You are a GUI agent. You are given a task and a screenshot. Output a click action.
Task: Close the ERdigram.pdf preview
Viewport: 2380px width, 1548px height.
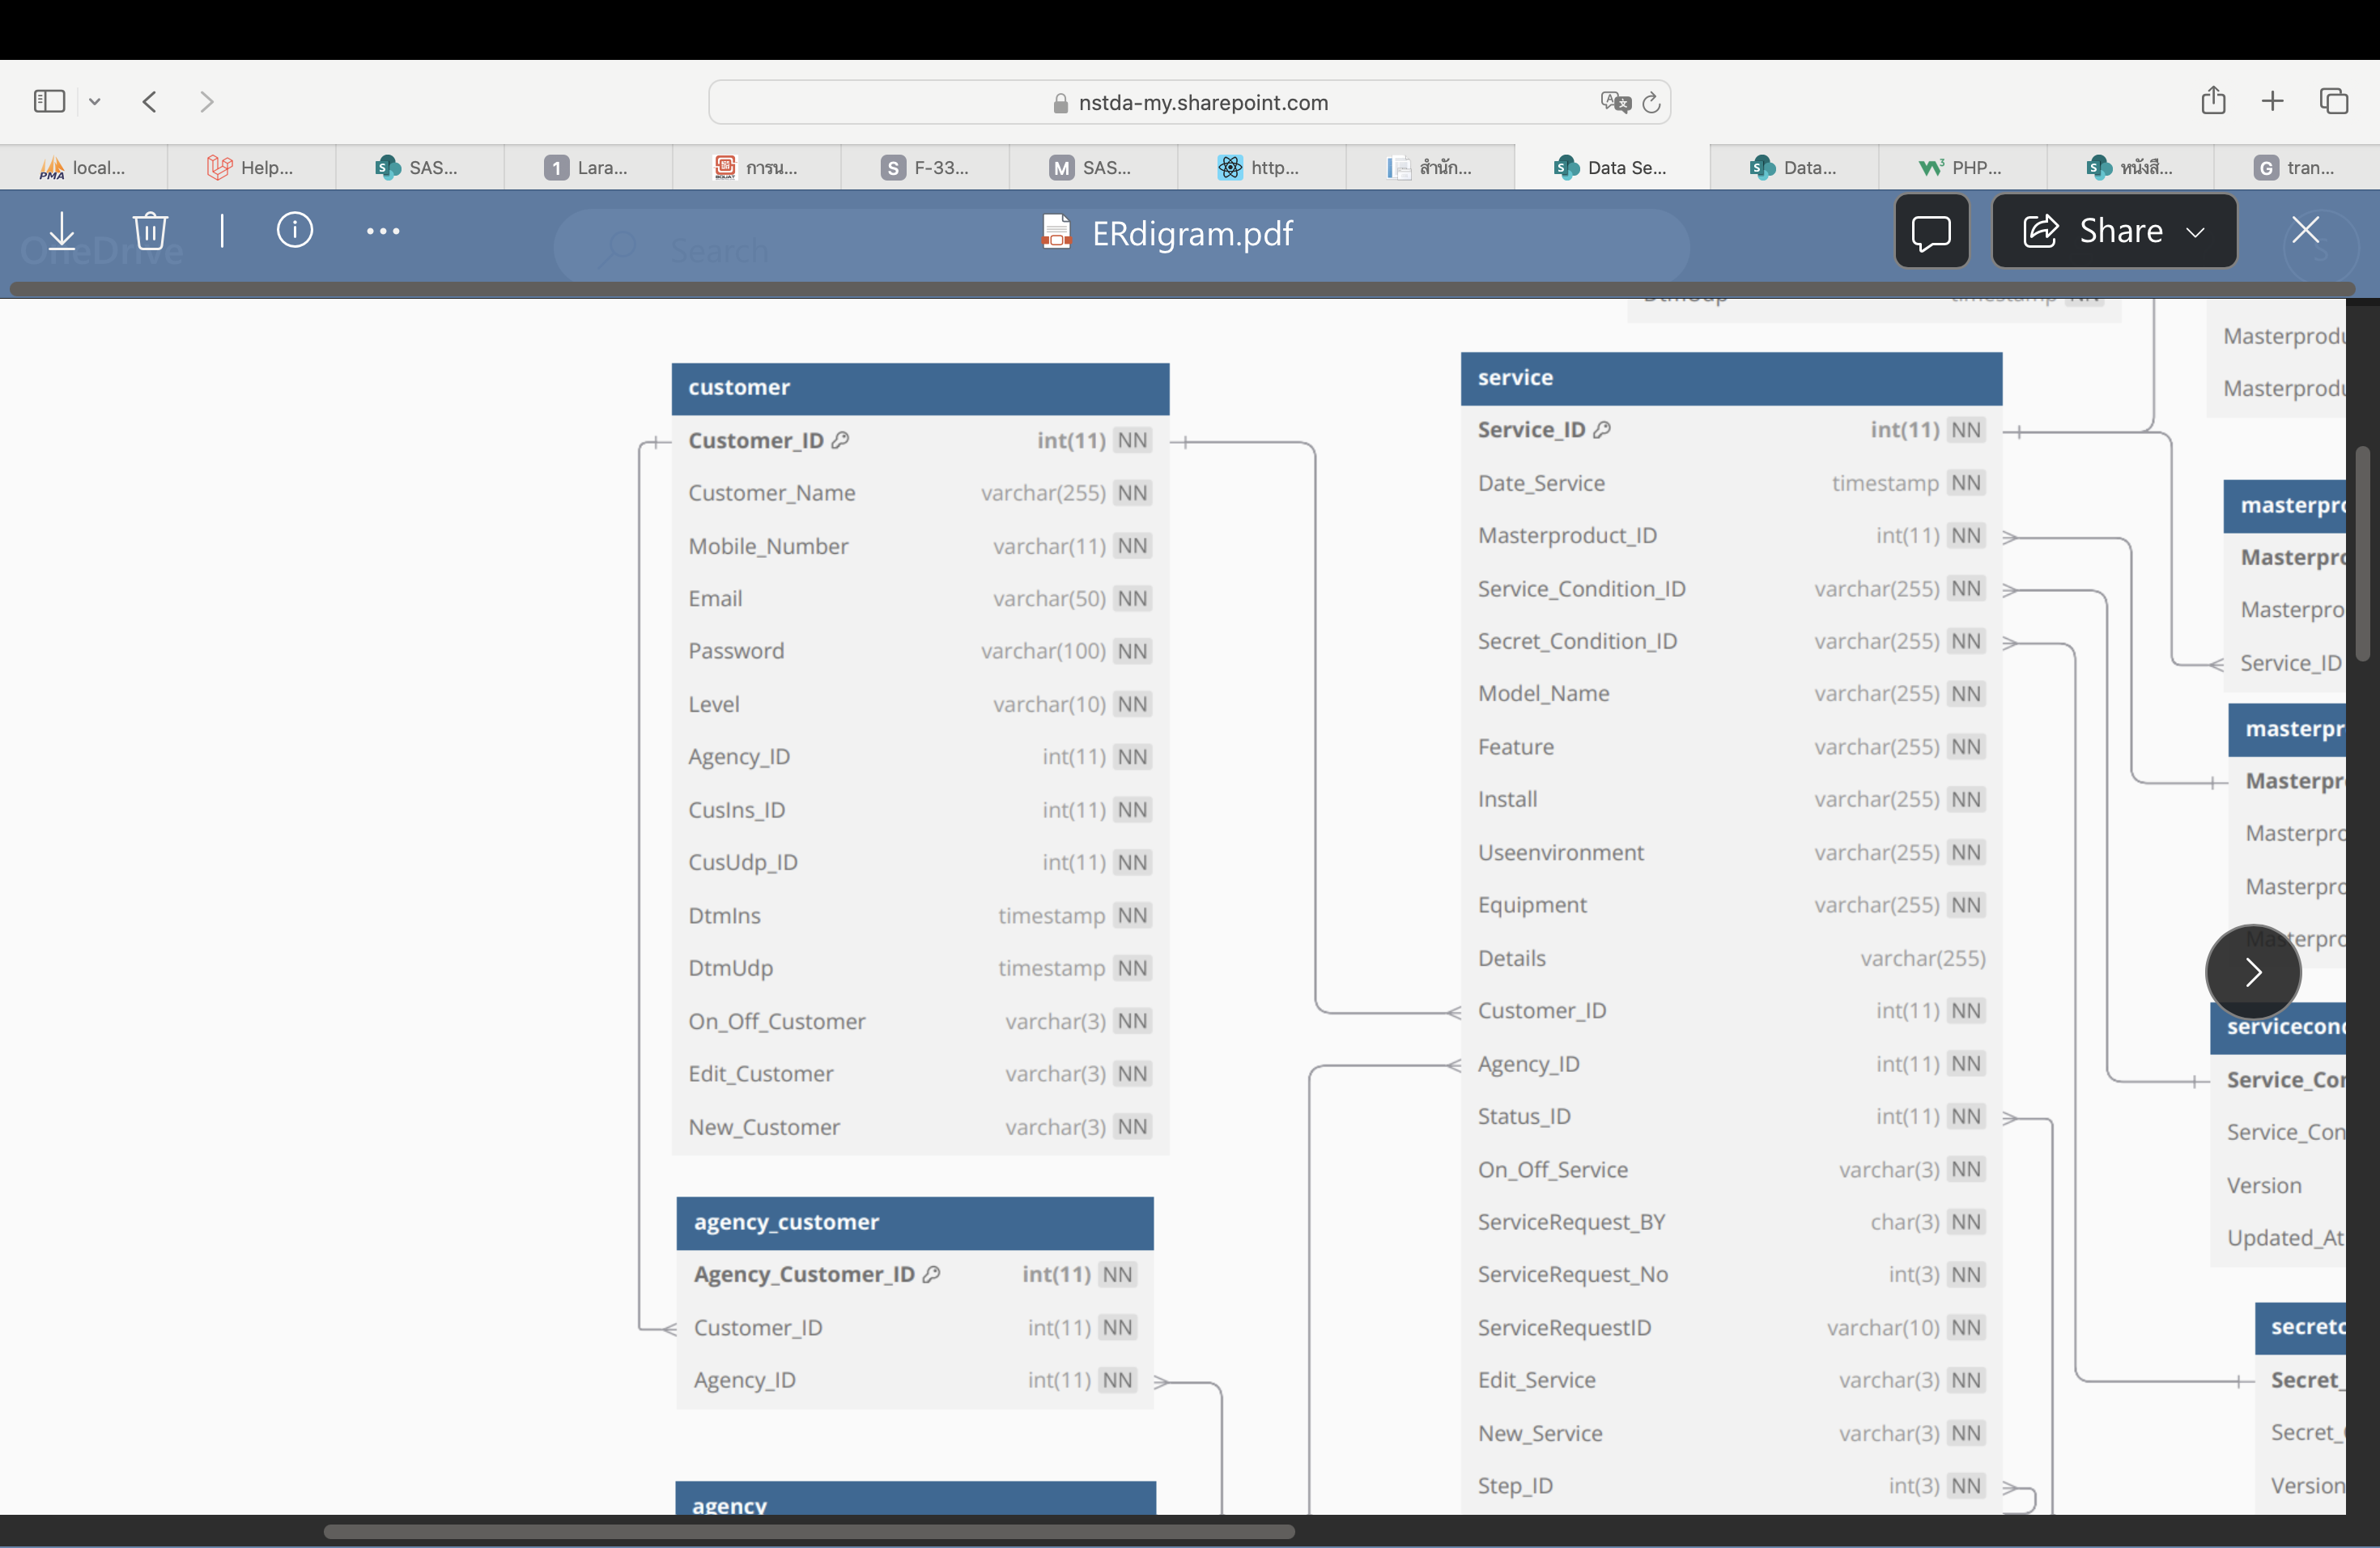2305,231
